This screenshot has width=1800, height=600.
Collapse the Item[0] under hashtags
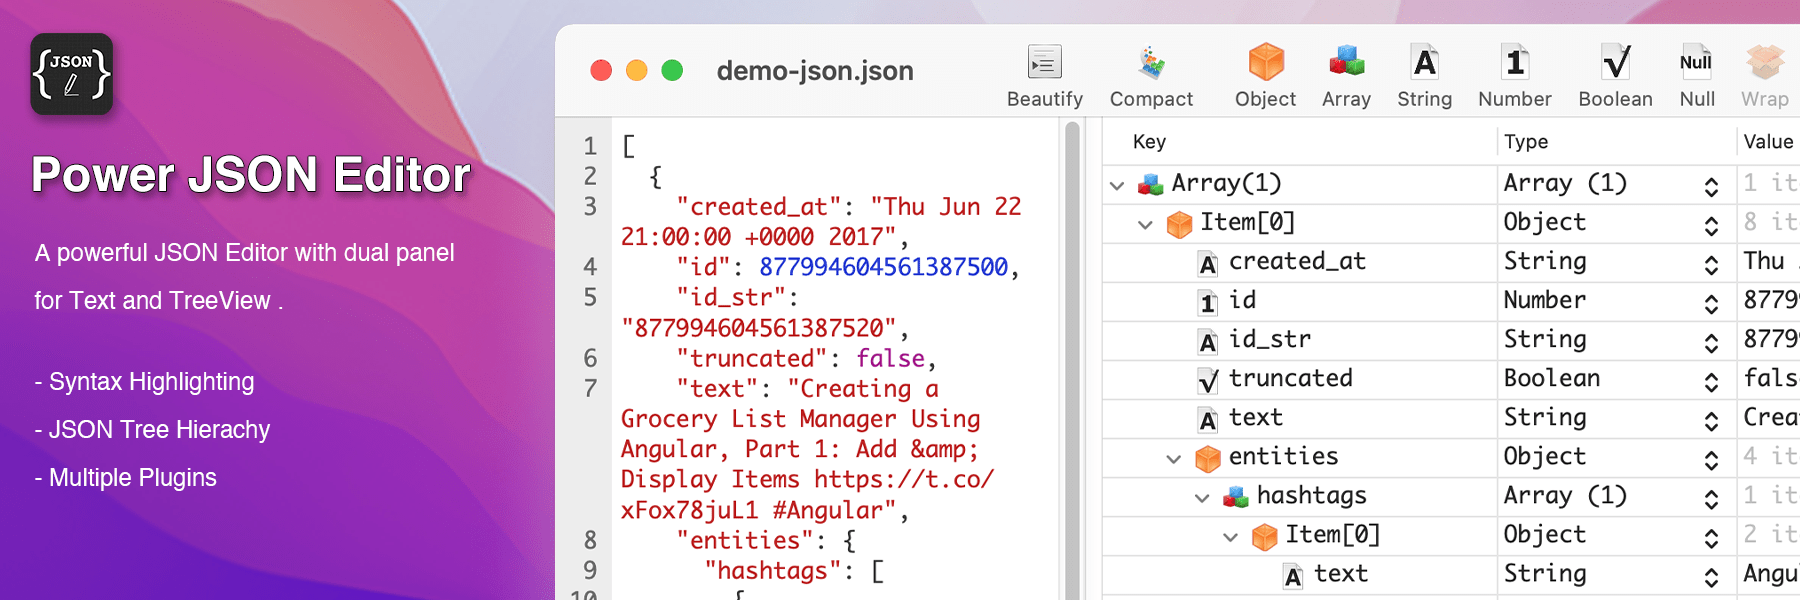1230,536
